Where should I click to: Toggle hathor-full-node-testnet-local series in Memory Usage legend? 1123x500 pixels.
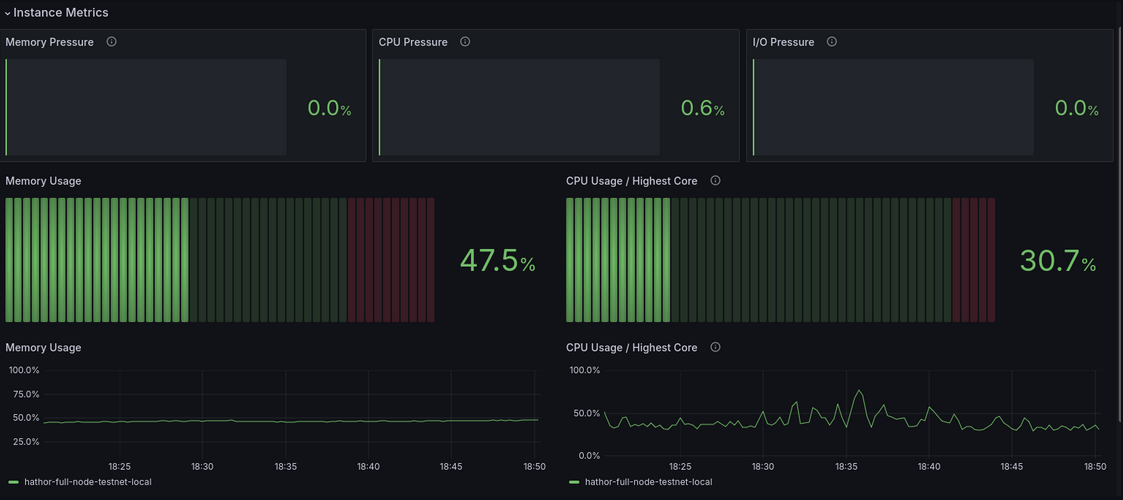click(87, 481)
